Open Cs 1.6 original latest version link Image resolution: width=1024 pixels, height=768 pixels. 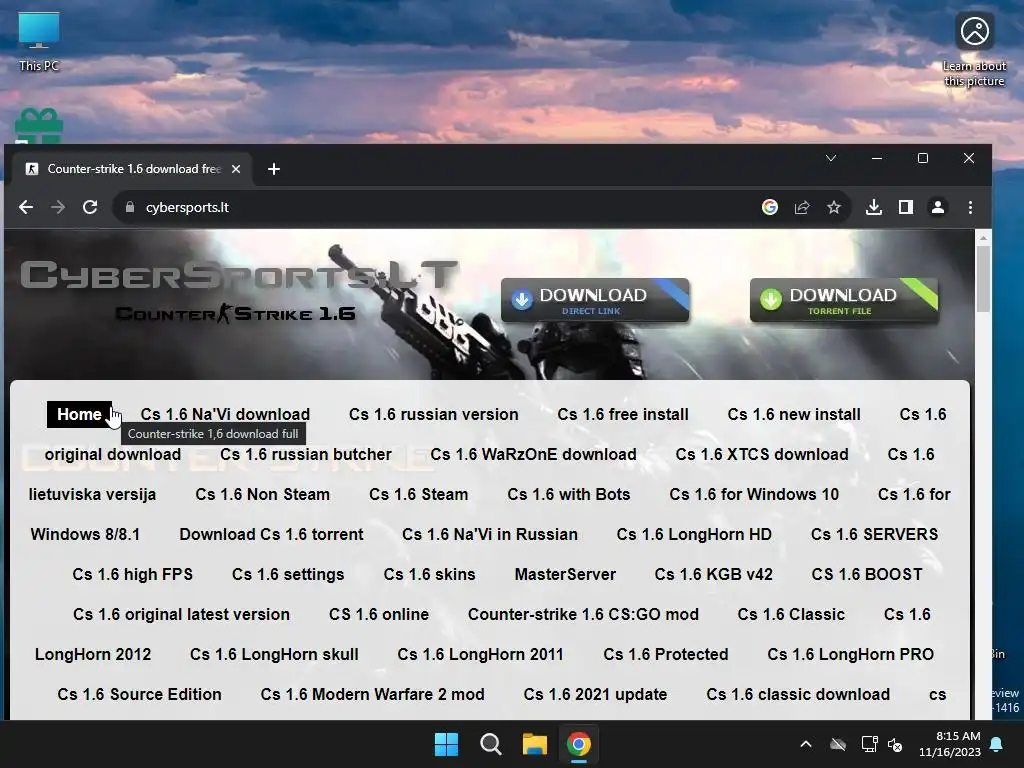182,614
